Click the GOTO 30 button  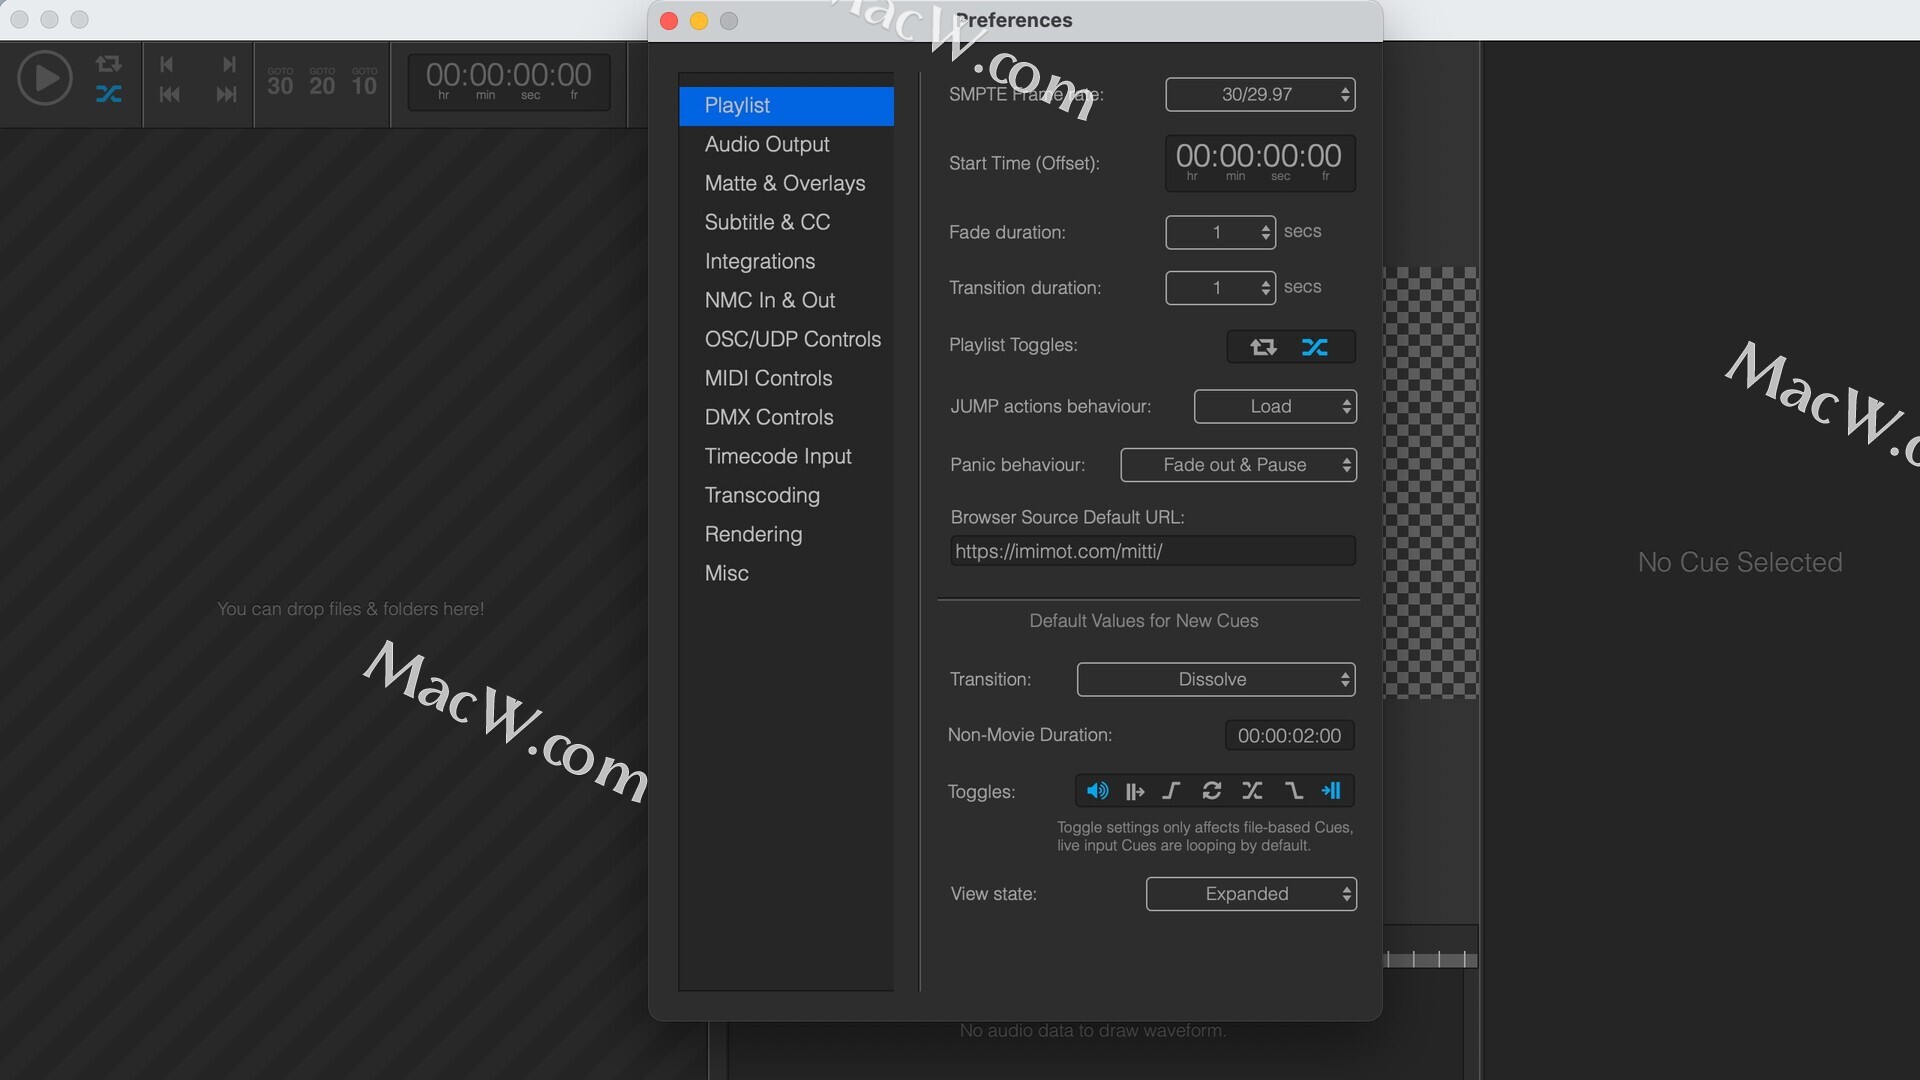(x=280, y=82)
